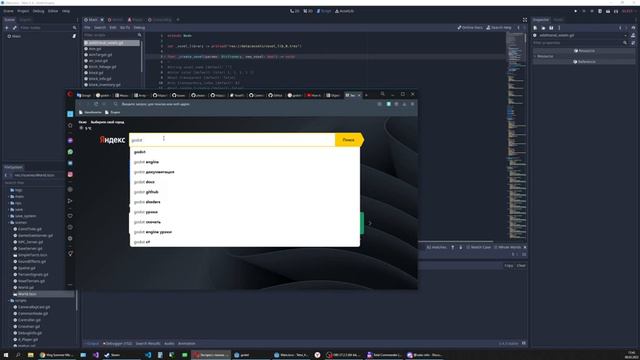The image size is (640, 360).
Task: Choose suggestion 'godot документация'
Action: coord(244,172)
